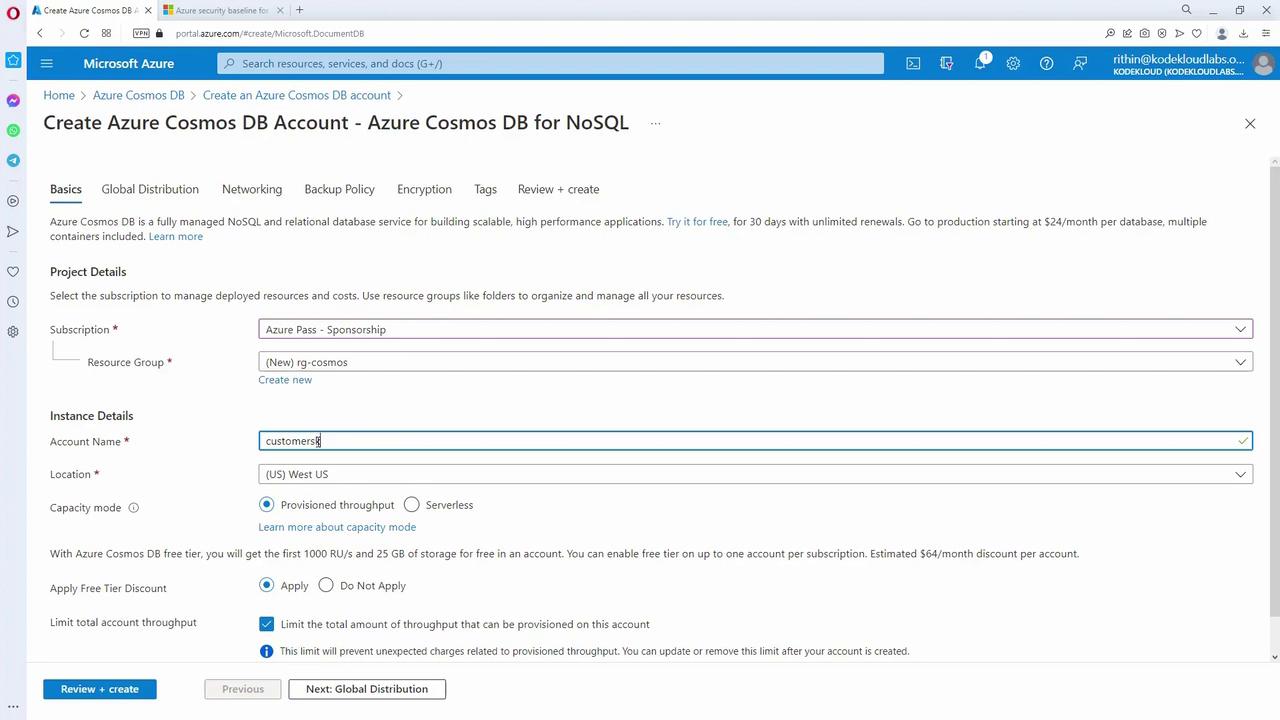Image resolution: width=1280 pixels, height=720 pixels.
Task: Go to Create an Azure Cosmos DB account breadcrumb
Action: tap(297, 95)
